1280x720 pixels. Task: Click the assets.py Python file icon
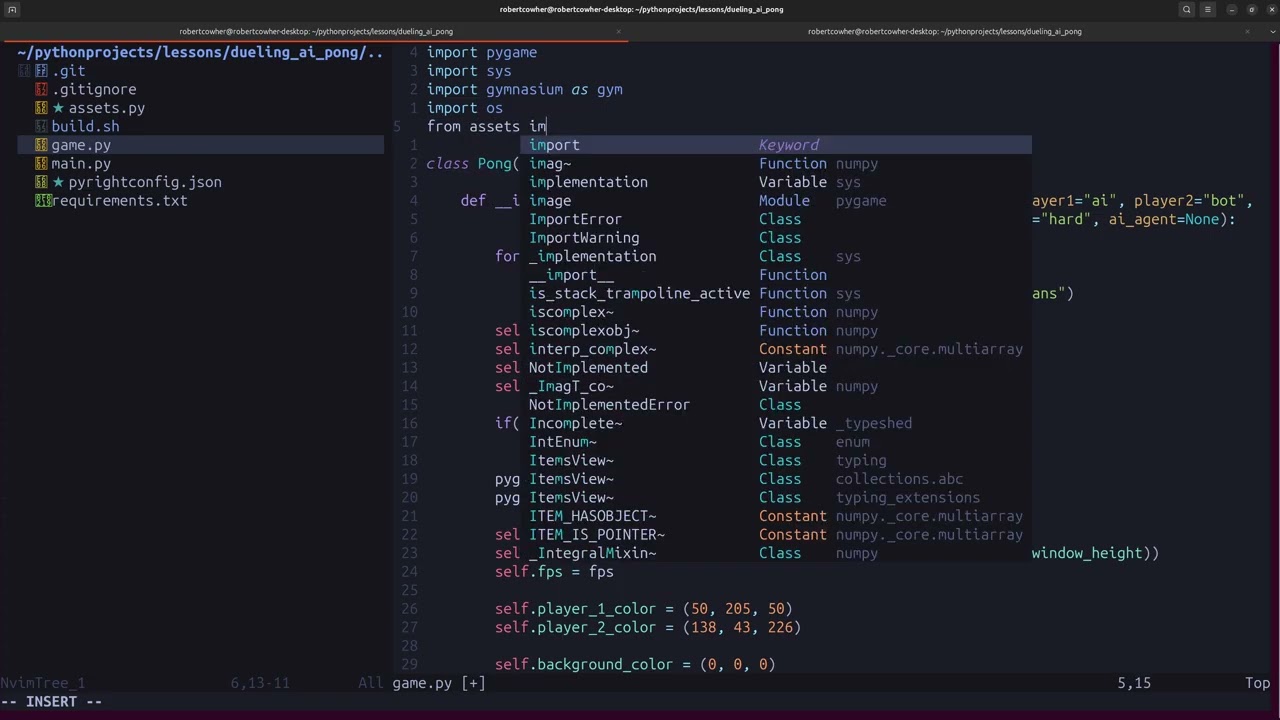tap(41, 108)
